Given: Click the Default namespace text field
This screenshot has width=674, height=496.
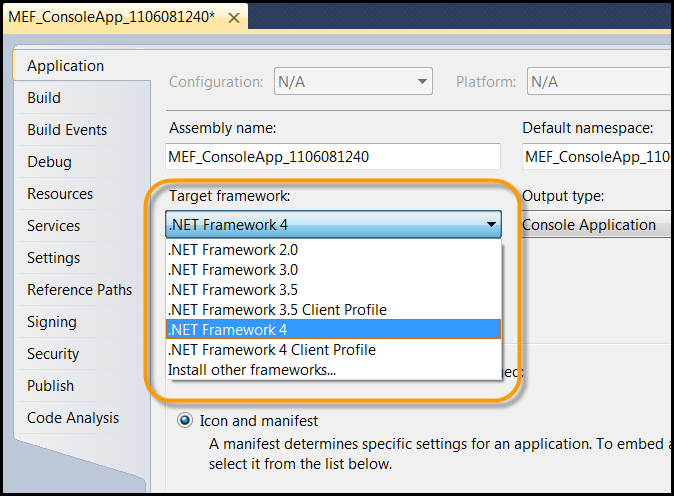Looking at the screenshot, I should 596,157.
